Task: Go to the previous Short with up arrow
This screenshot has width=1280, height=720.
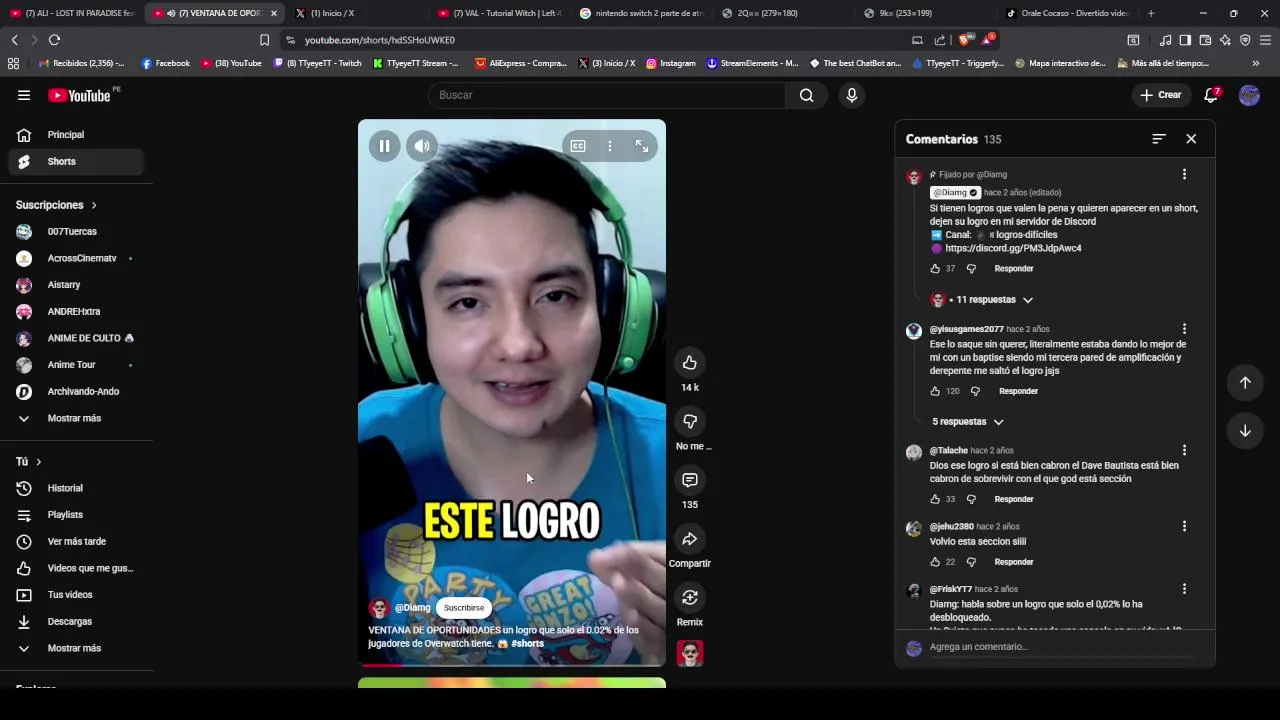Action: click(x=1245, y=382)
